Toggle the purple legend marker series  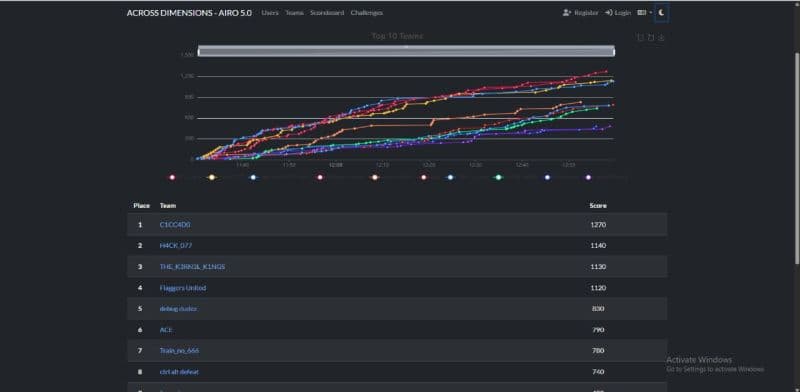tap(588, 177)
